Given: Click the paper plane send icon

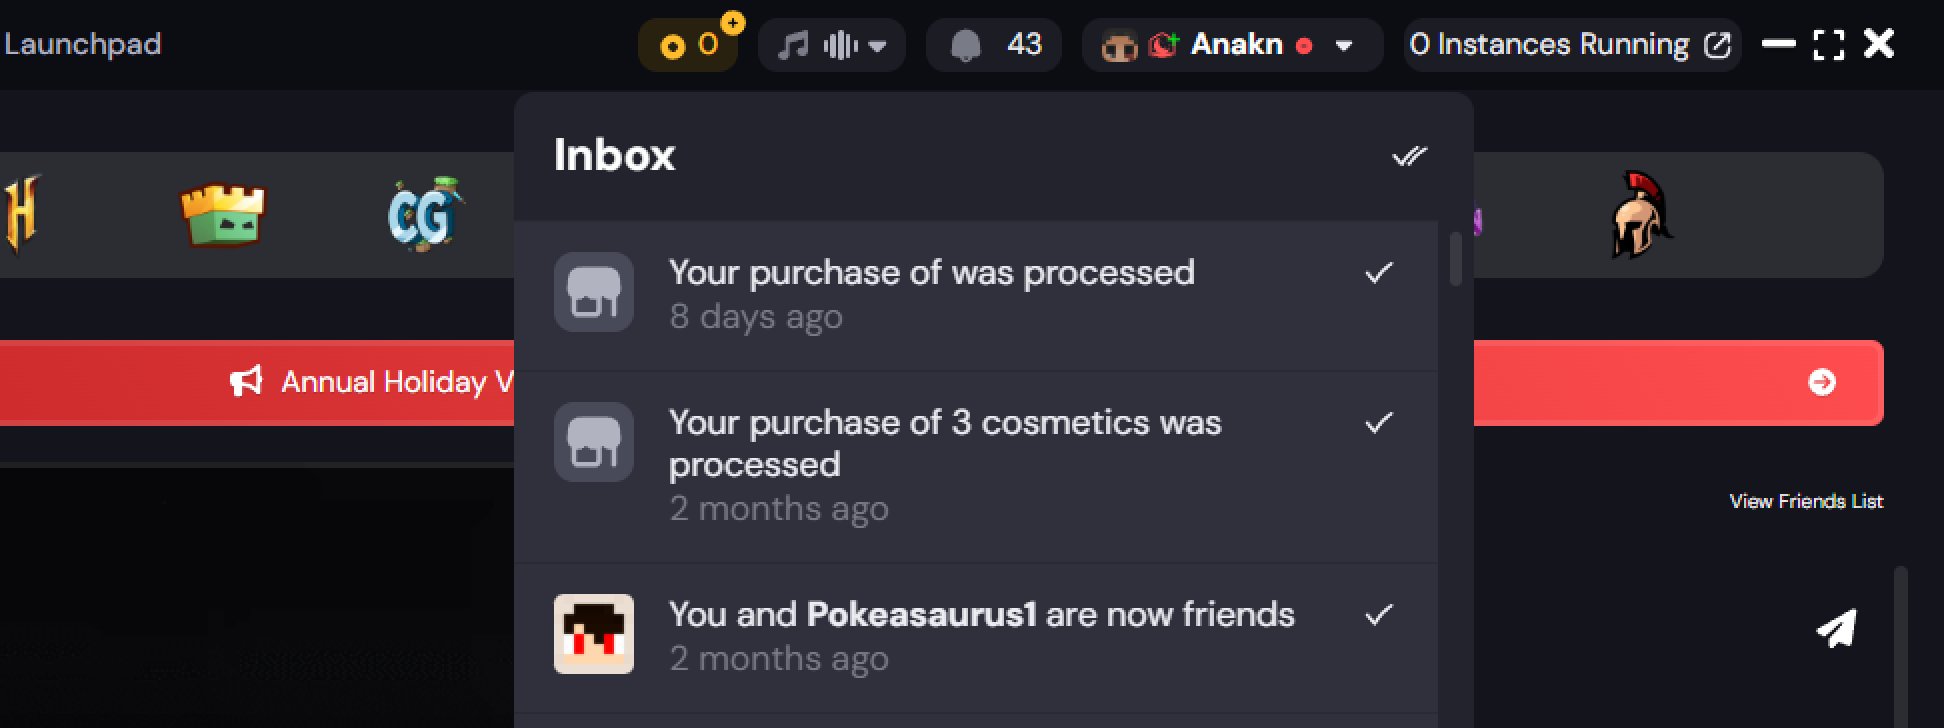Looking at the screenshot, I should pyautogui.click(x=1836, y=628).
